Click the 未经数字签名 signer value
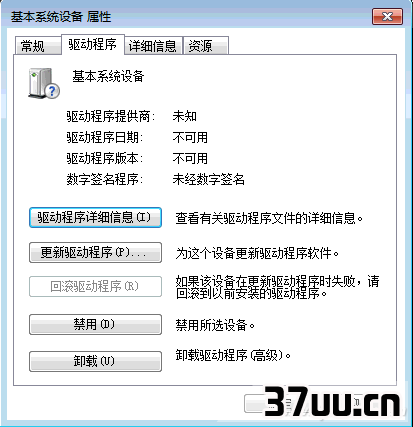The image size is (413, 427). tap(209, 179)
